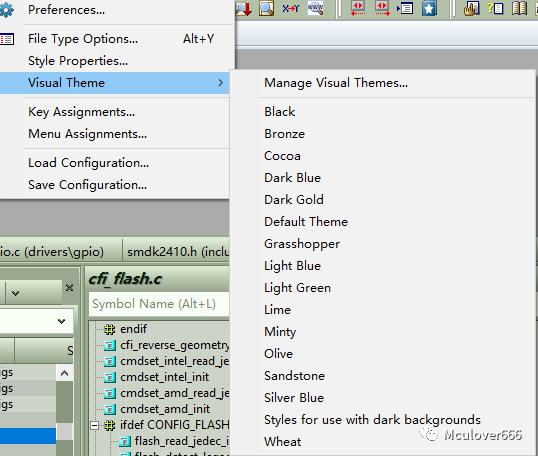The height and width of the screenshot is (456, 538).
Task: Click the up arrow of the list scrollbar
Action: pyautogui.click(x=64, y=373)
